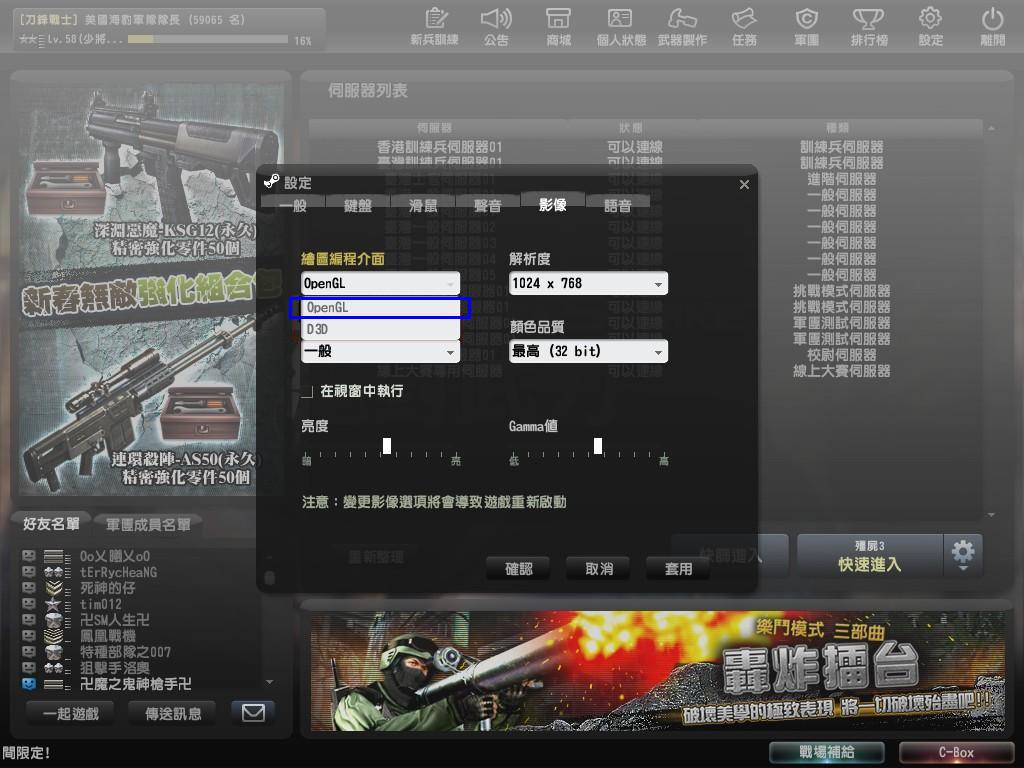Switch to the 影像 video tab
This screenshot has width=1024, height=768.
click(552, 205)
